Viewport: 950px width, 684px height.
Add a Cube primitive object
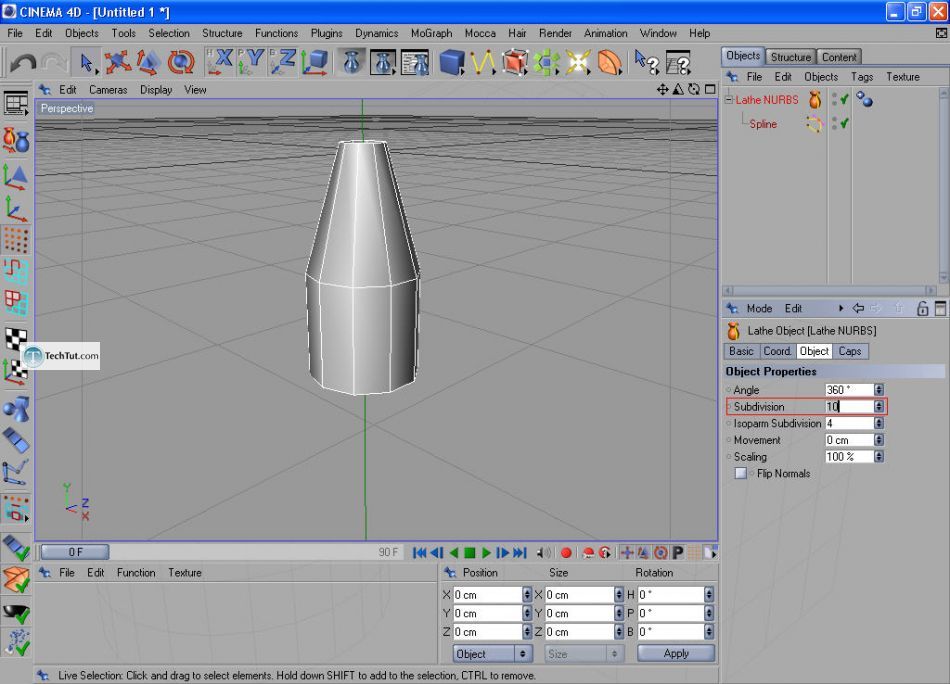point(451,62)
